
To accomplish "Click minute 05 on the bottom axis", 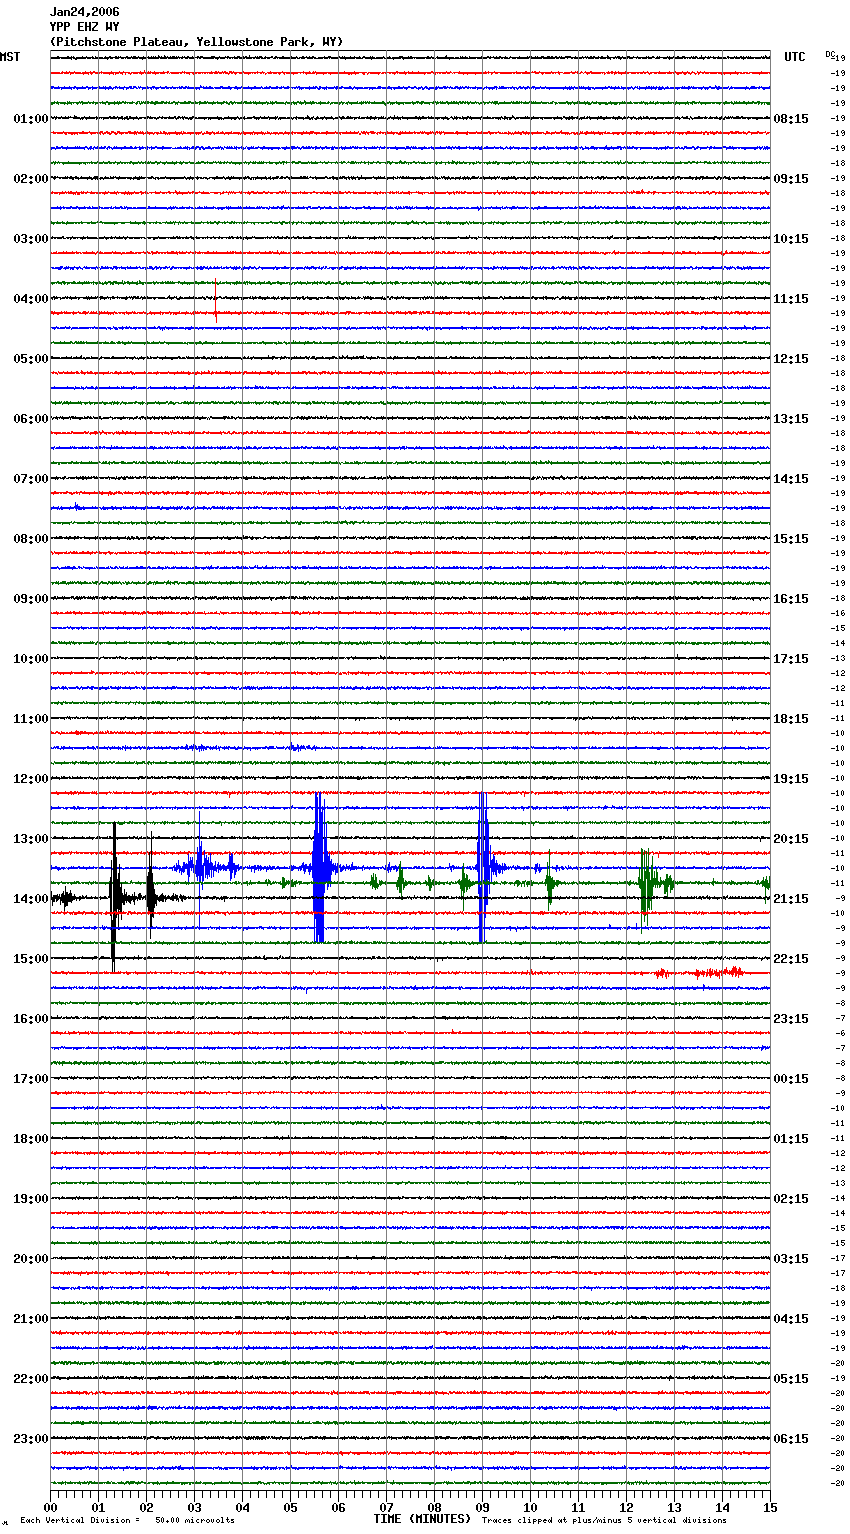I will coord(290,1507).
